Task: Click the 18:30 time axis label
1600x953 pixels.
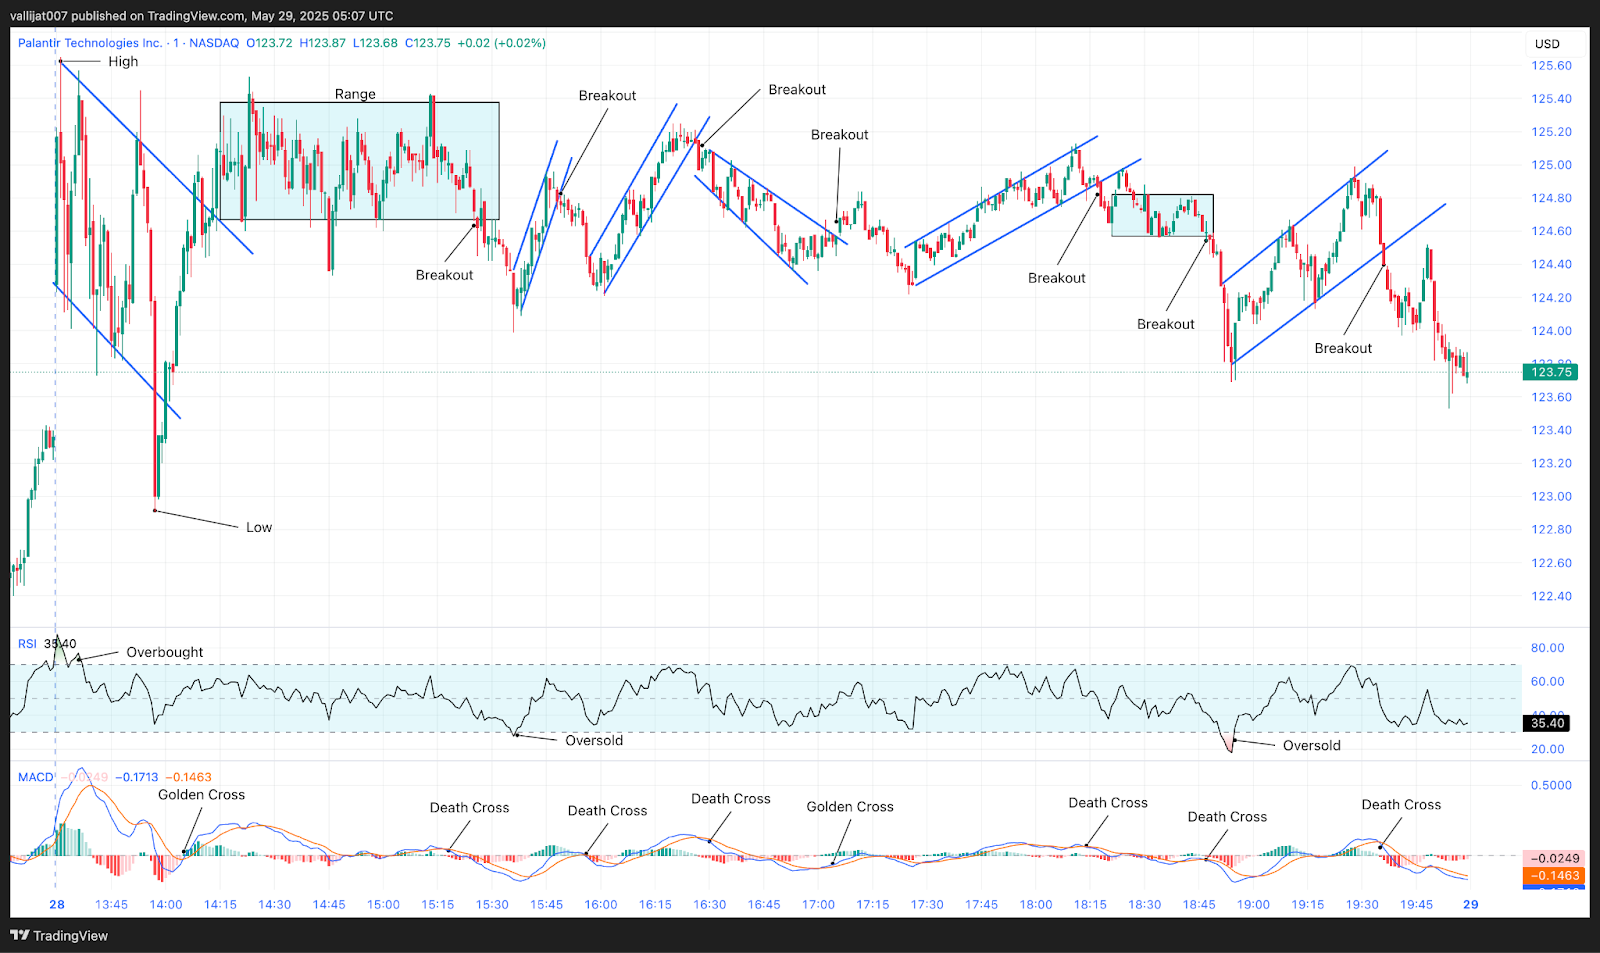Action: (x=1145, y=904)
